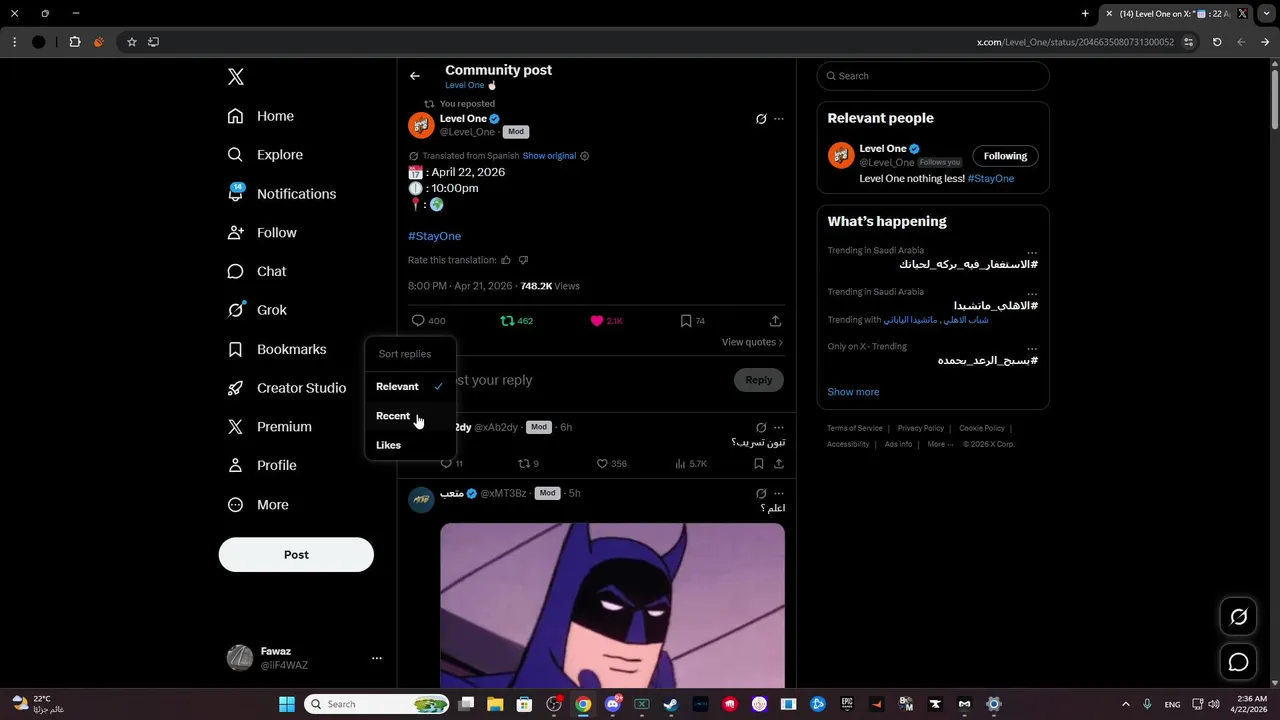Image resolution: width=1280 pixels, height=720 pixels.
Task: Open Steam from the taskbar
Action: 671,704
